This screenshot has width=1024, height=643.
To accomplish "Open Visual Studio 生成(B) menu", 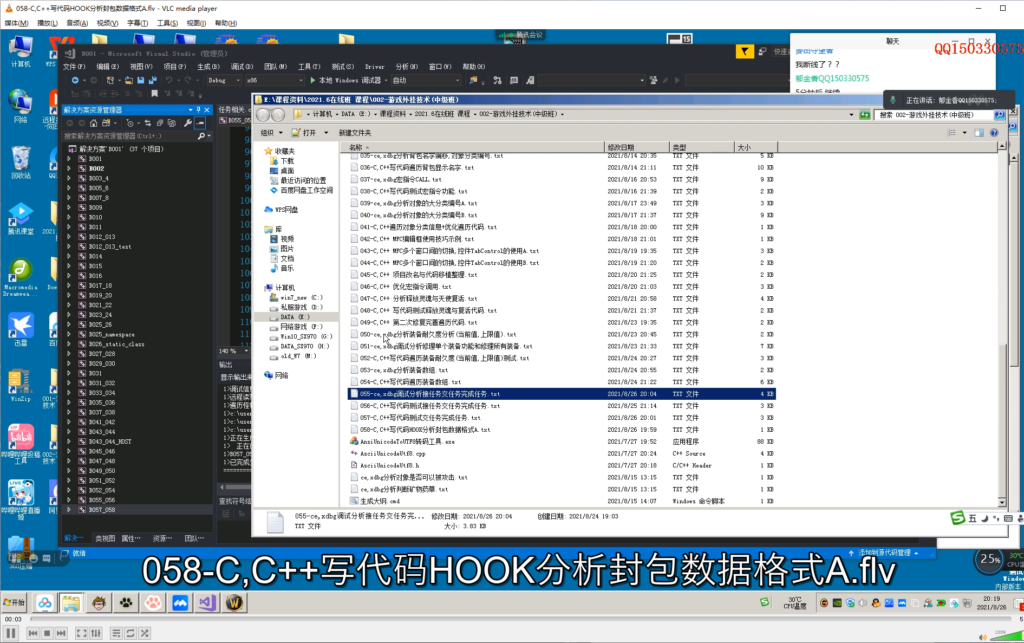I will point(208,67).
